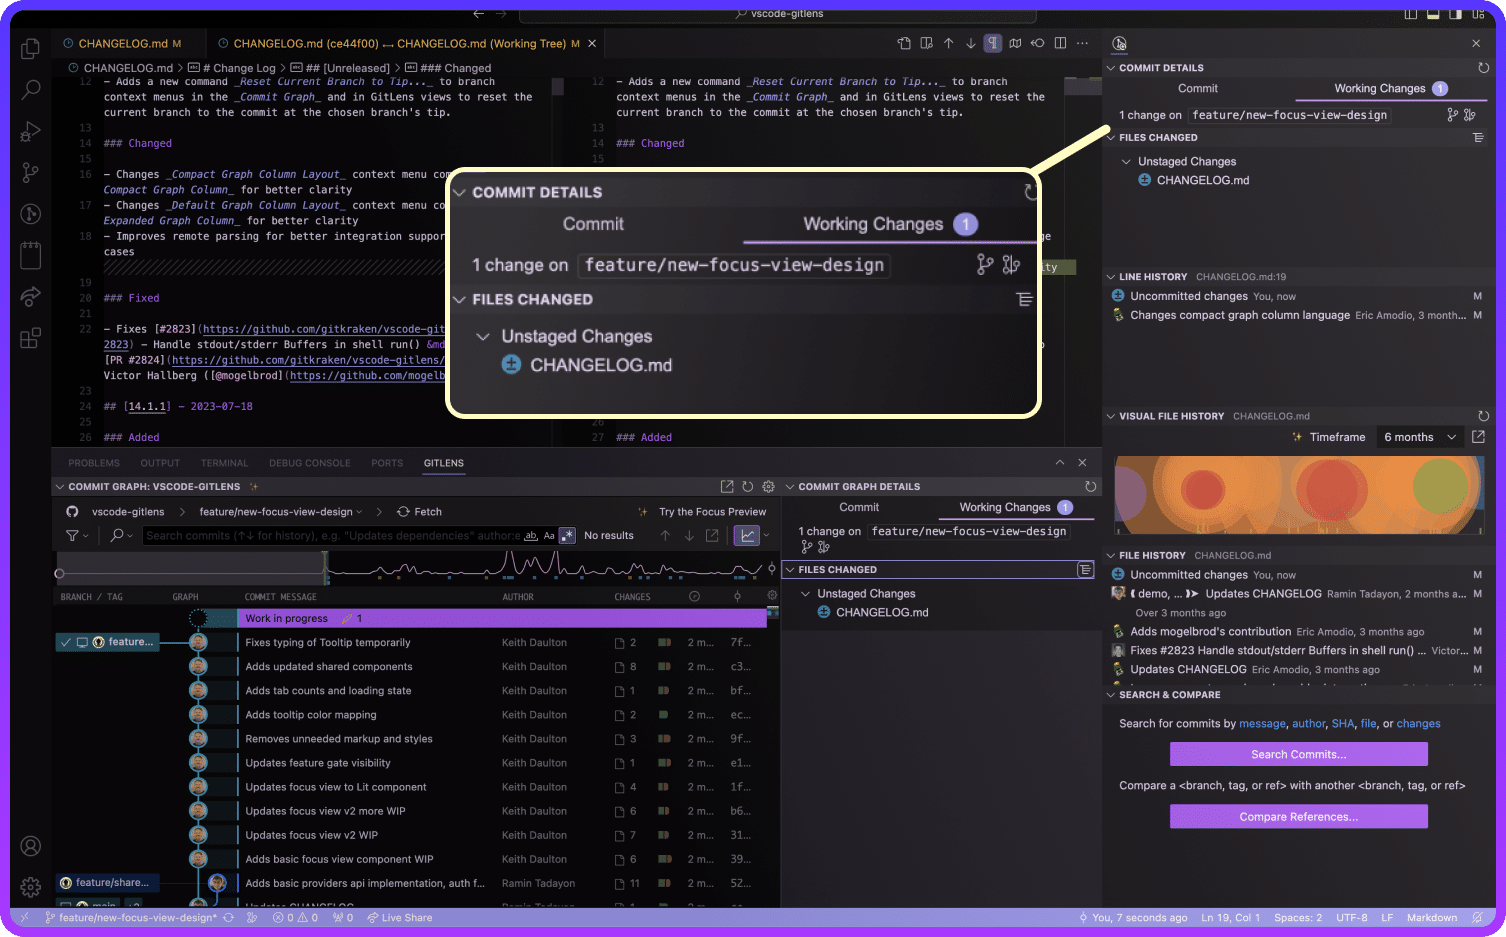The height and width of the screenshot is (937, 1506).
Task: Select commit 'Adds tooltip color mapping'
Action: coord(311,714)
